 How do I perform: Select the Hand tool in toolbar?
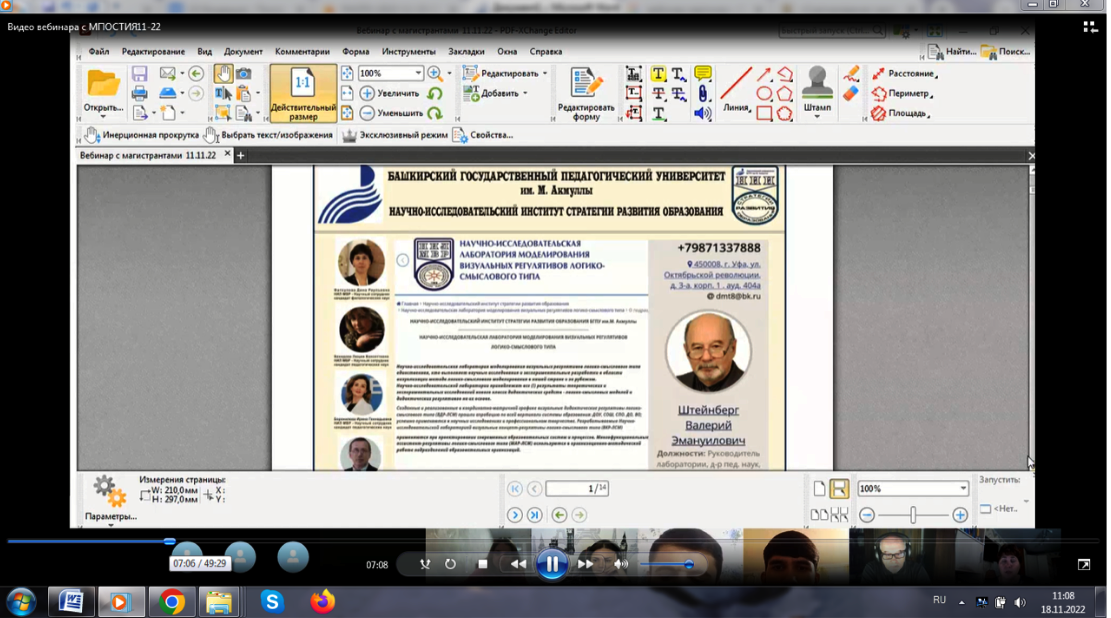click(x=222, y=74)
